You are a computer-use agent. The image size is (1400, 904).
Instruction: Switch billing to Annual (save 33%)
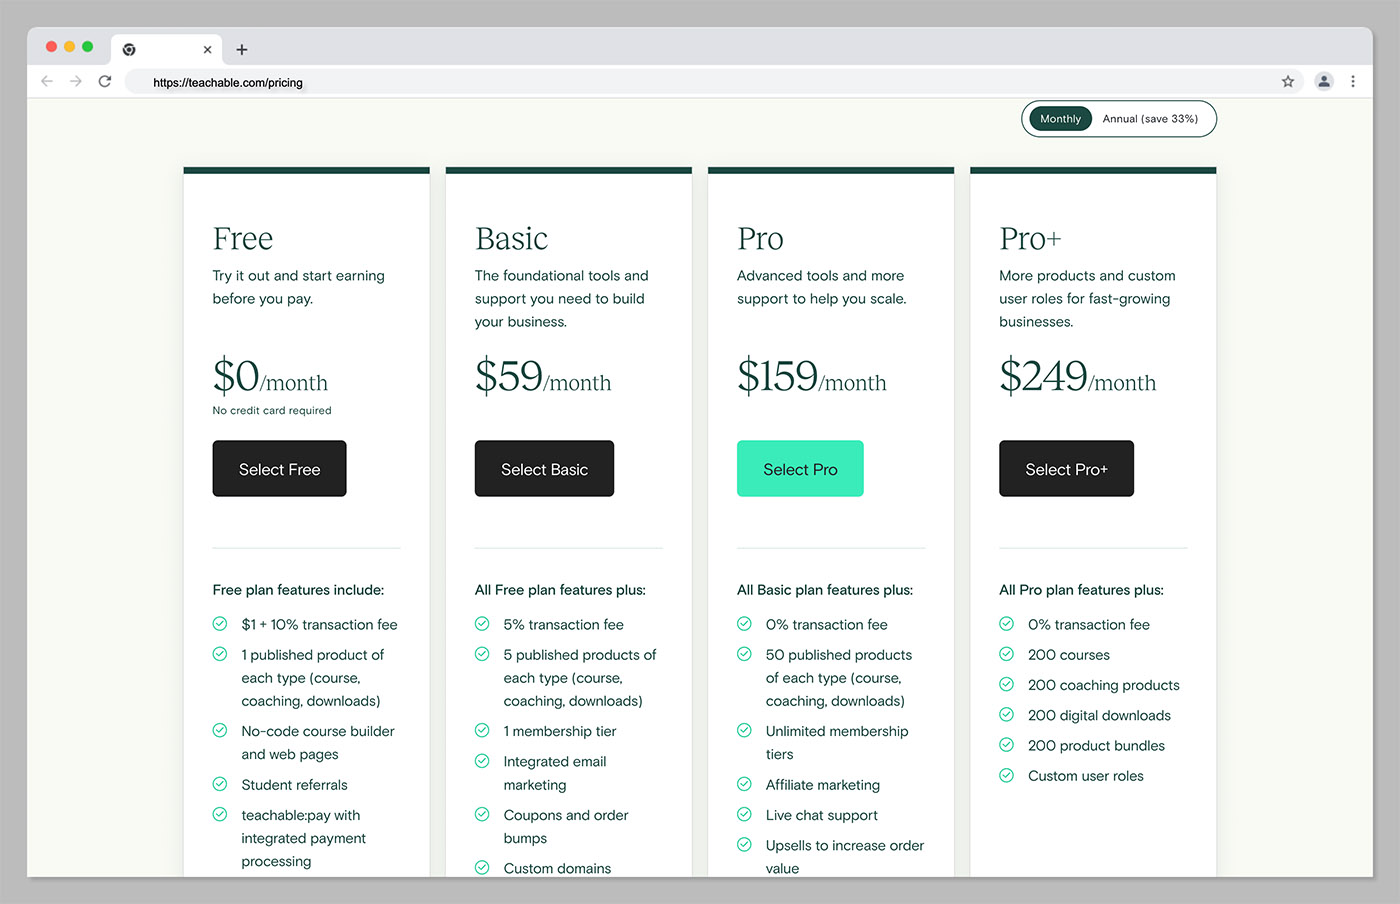pyautogui.click(x=1150, y=118)
